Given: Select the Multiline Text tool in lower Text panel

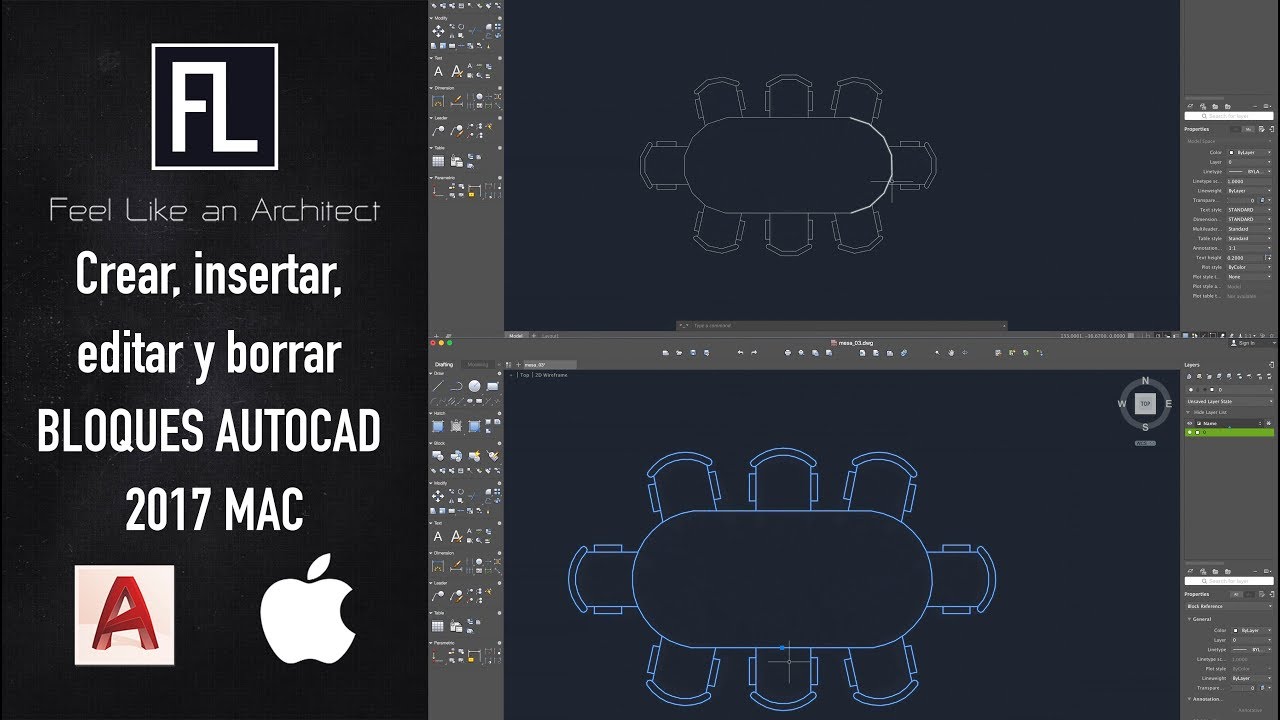Looking at the screenshot, I should click(x=438, y=536).
